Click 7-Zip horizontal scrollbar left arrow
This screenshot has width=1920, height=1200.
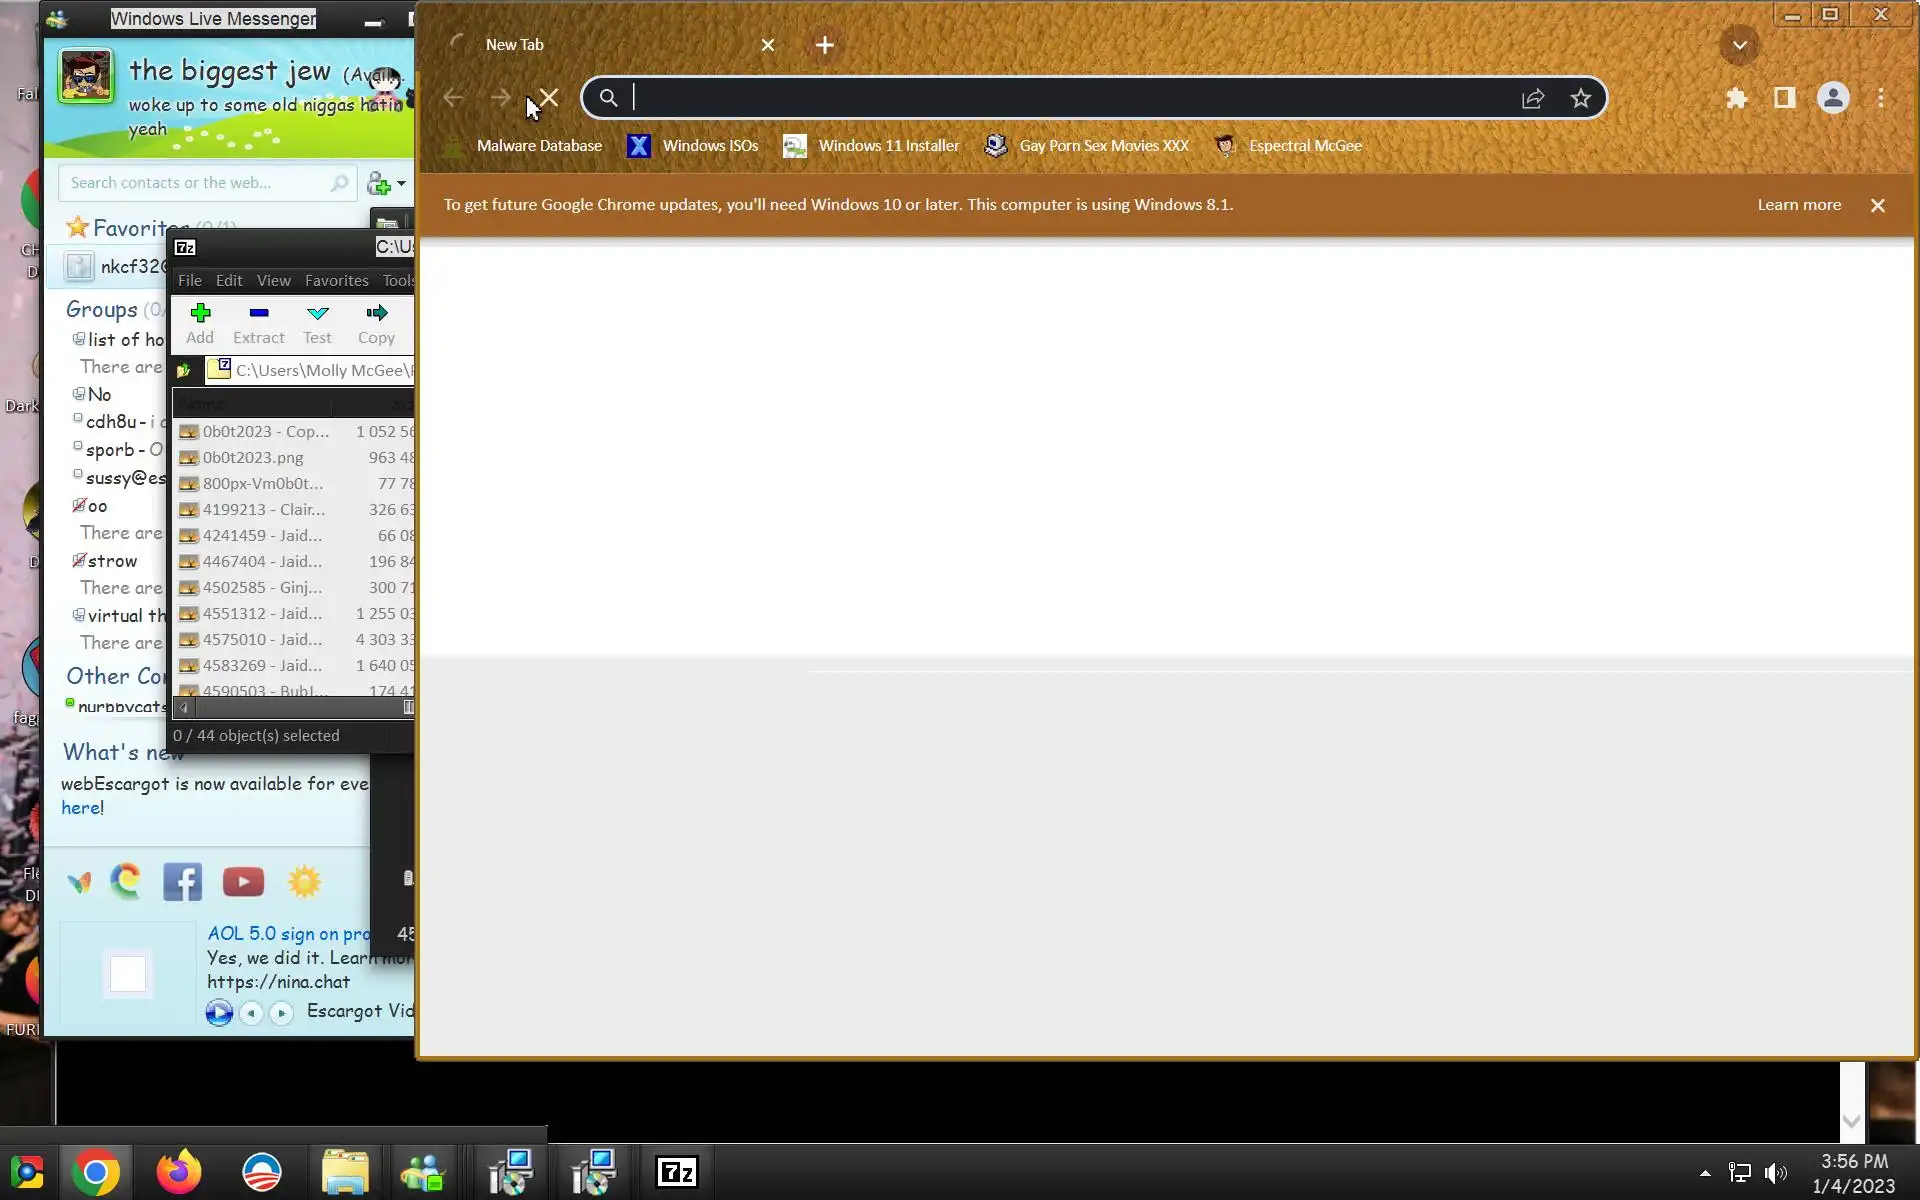coord(183,708)
